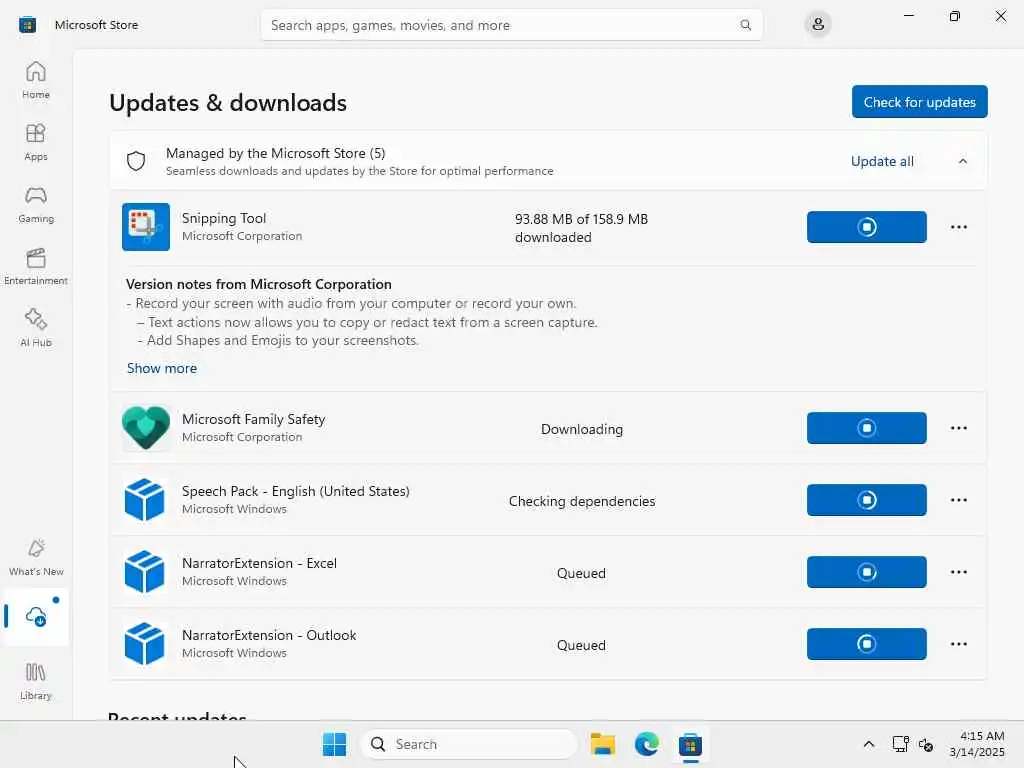Open more options for Speech Pack
The height and width of the screenshot is (768, 1024).
tap(959, 500)
